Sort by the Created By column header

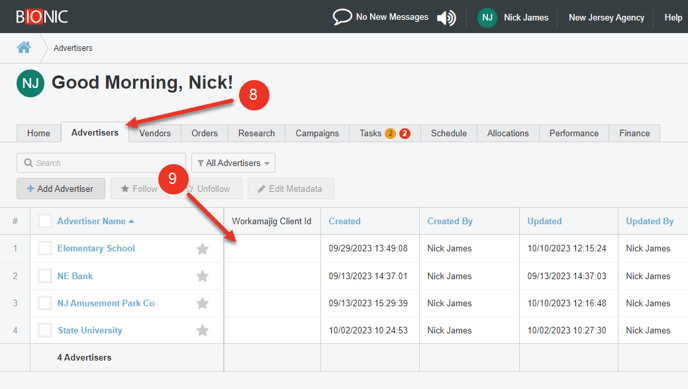tap(450, 221)
